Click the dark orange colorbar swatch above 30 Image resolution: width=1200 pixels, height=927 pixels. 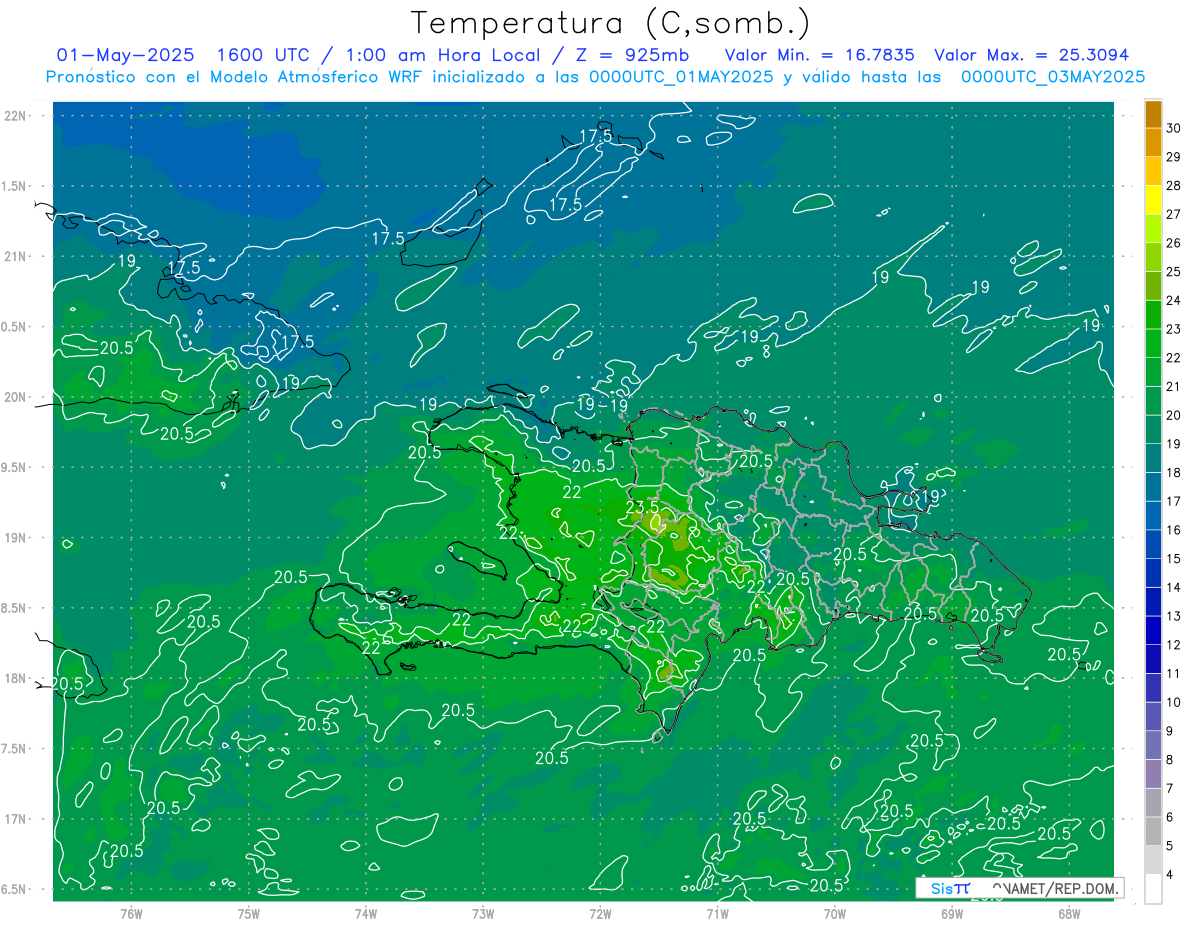coord(1153,114)
